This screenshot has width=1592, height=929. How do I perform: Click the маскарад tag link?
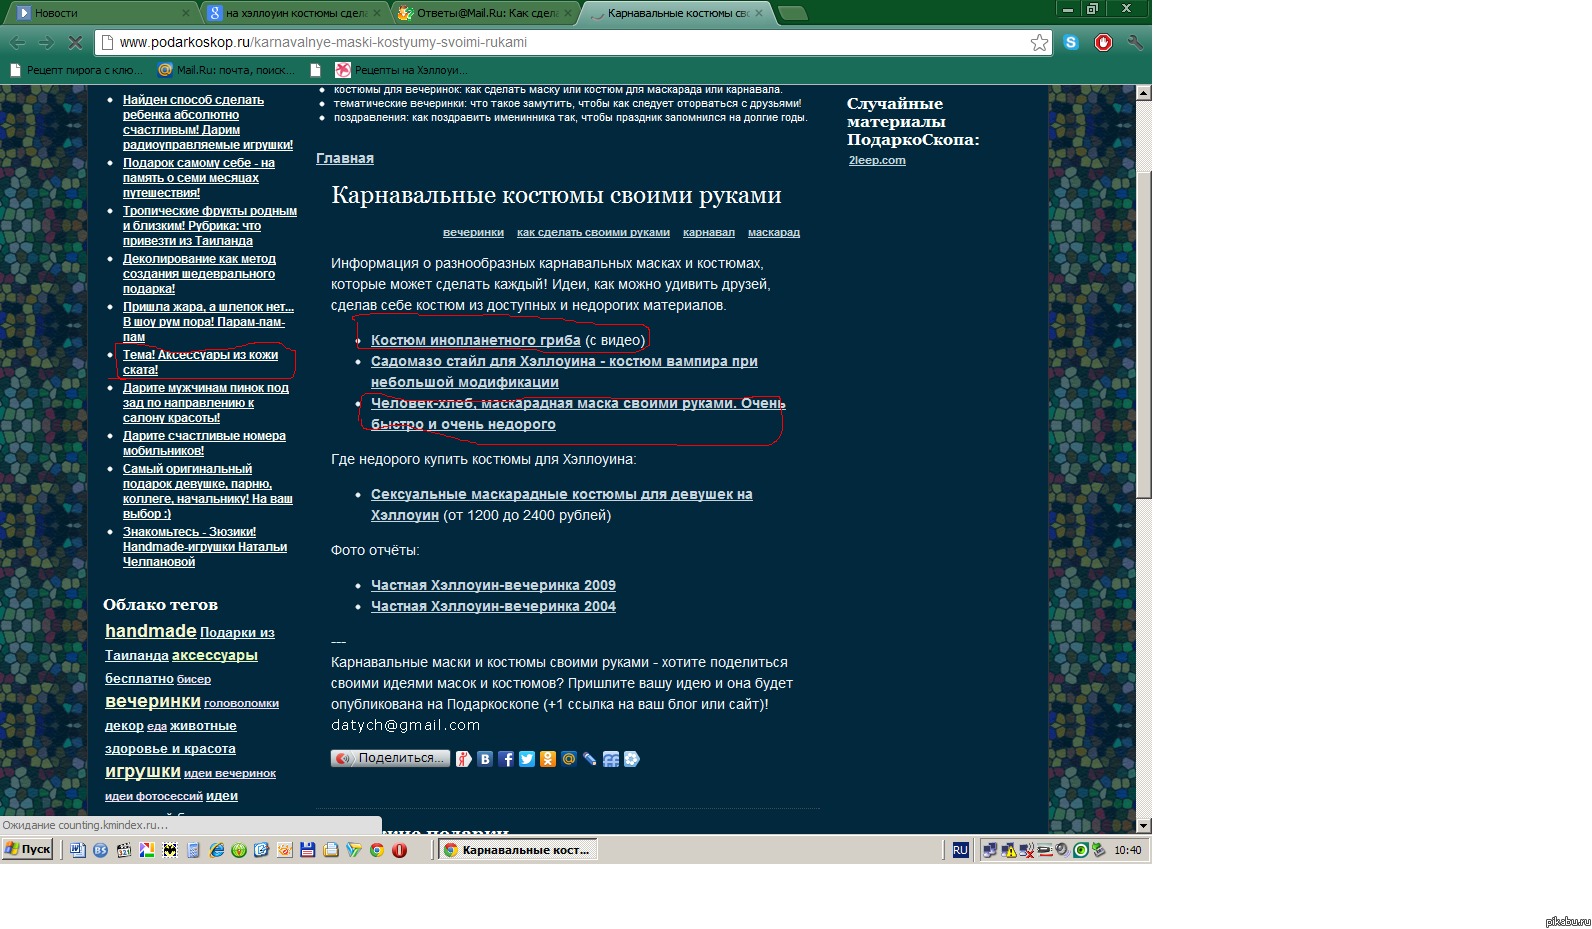[774, 232]
